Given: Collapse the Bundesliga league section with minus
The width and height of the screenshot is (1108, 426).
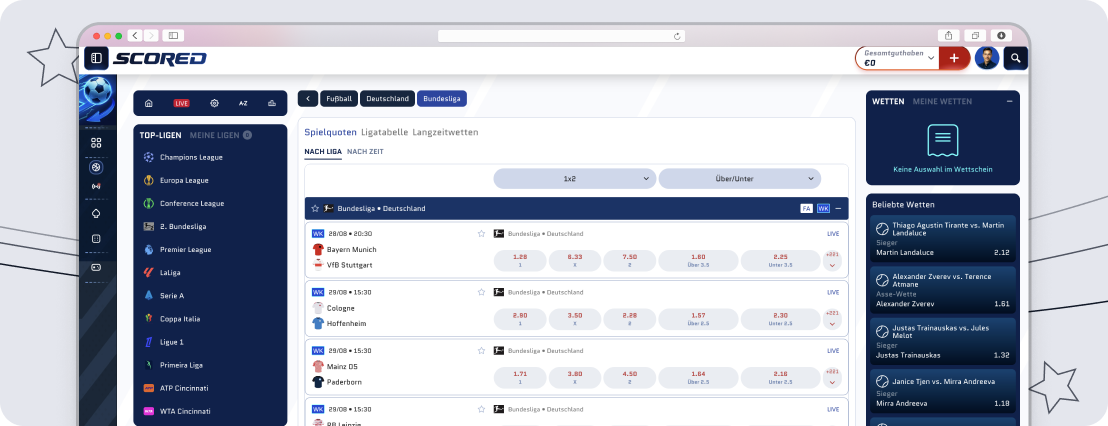Looking at the screenshot, I should click(838, 208).
